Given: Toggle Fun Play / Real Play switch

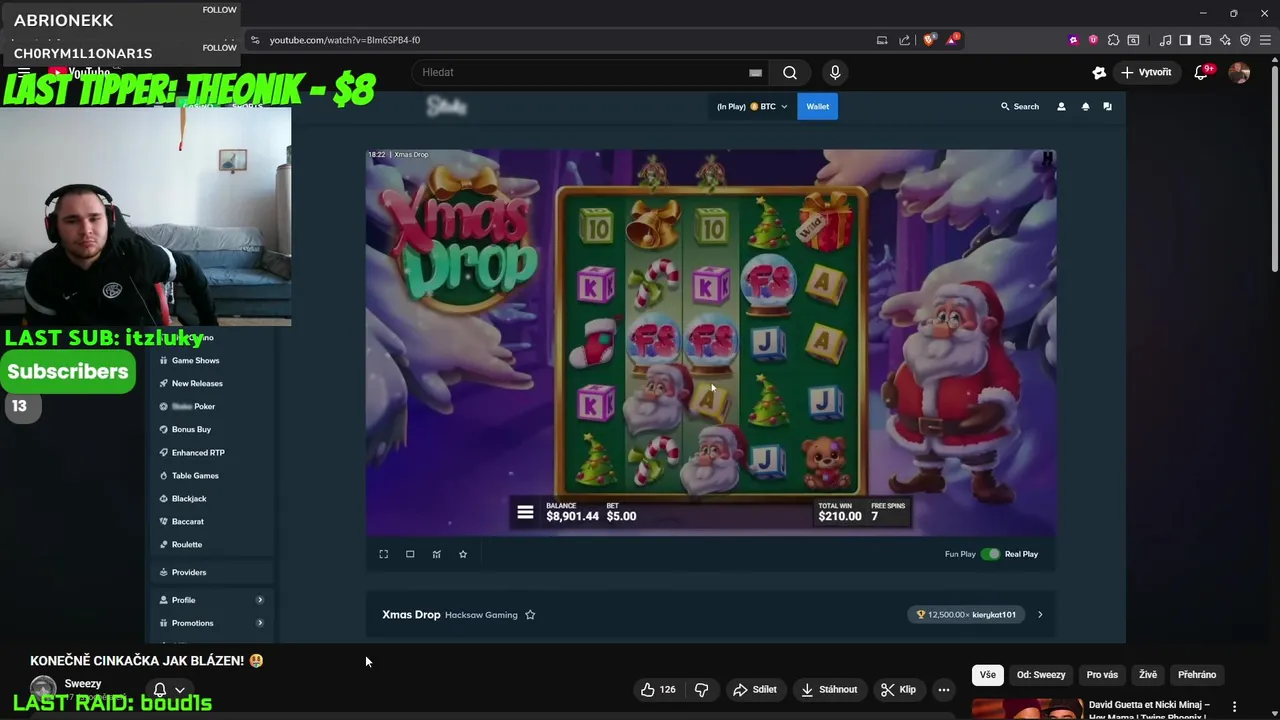Looking at the screenshot, I should coord(990,554).
